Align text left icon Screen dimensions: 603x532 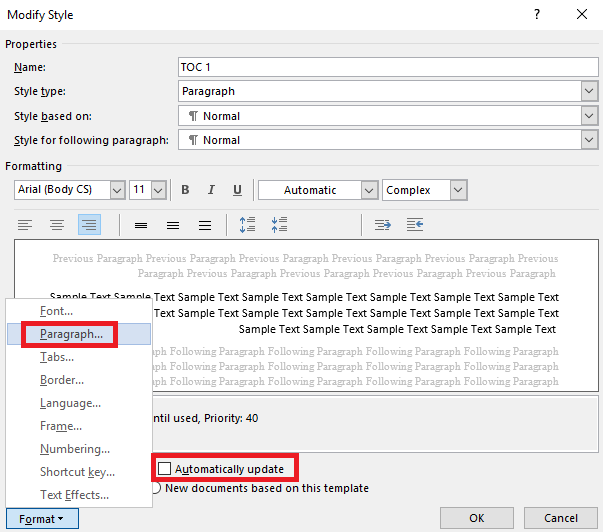25,225
